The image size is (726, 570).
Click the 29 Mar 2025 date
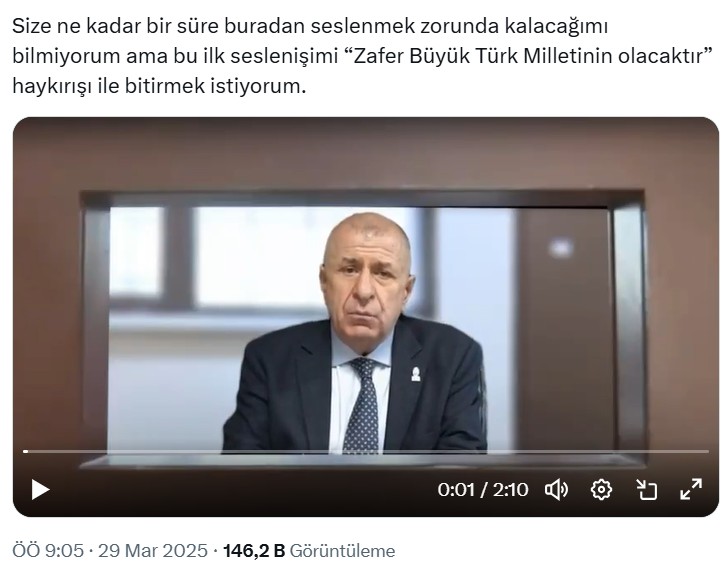pyautogui.click(x=153, y=551)
